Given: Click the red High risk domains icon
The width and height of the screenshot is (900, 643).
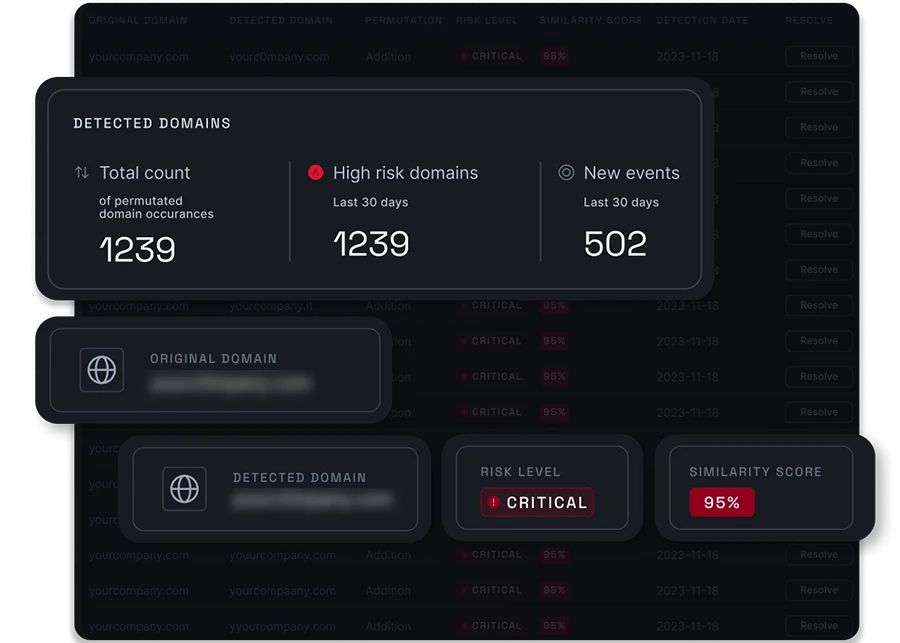Looking at the screenshot, I should point(316,173).
